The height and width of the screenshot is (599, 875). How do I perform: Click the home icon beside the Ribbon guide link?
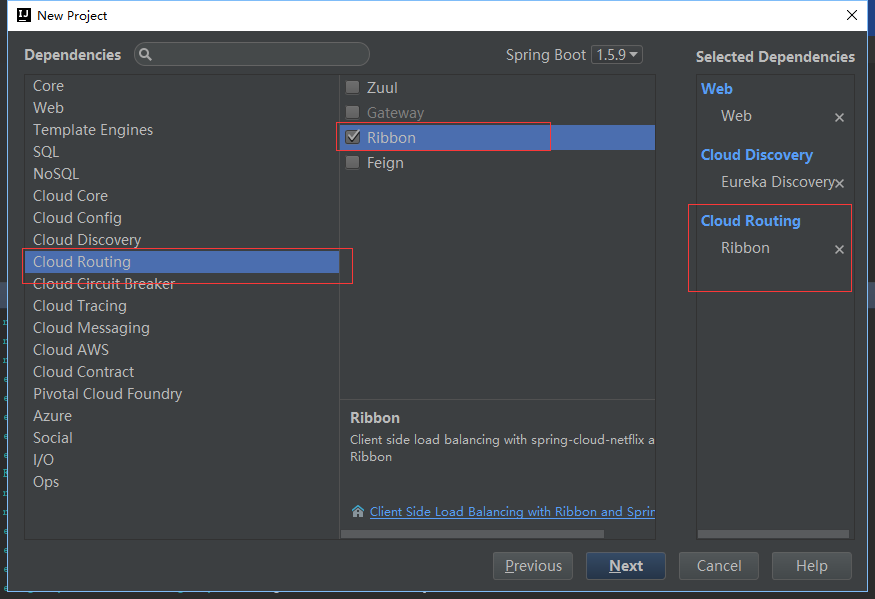pos(358,511)
